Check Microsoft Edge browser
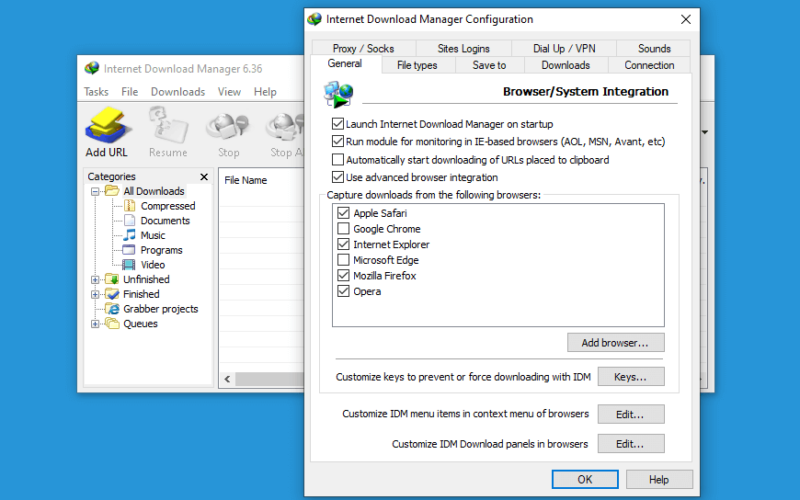This screenshot has width=800, height=500. 343,260
